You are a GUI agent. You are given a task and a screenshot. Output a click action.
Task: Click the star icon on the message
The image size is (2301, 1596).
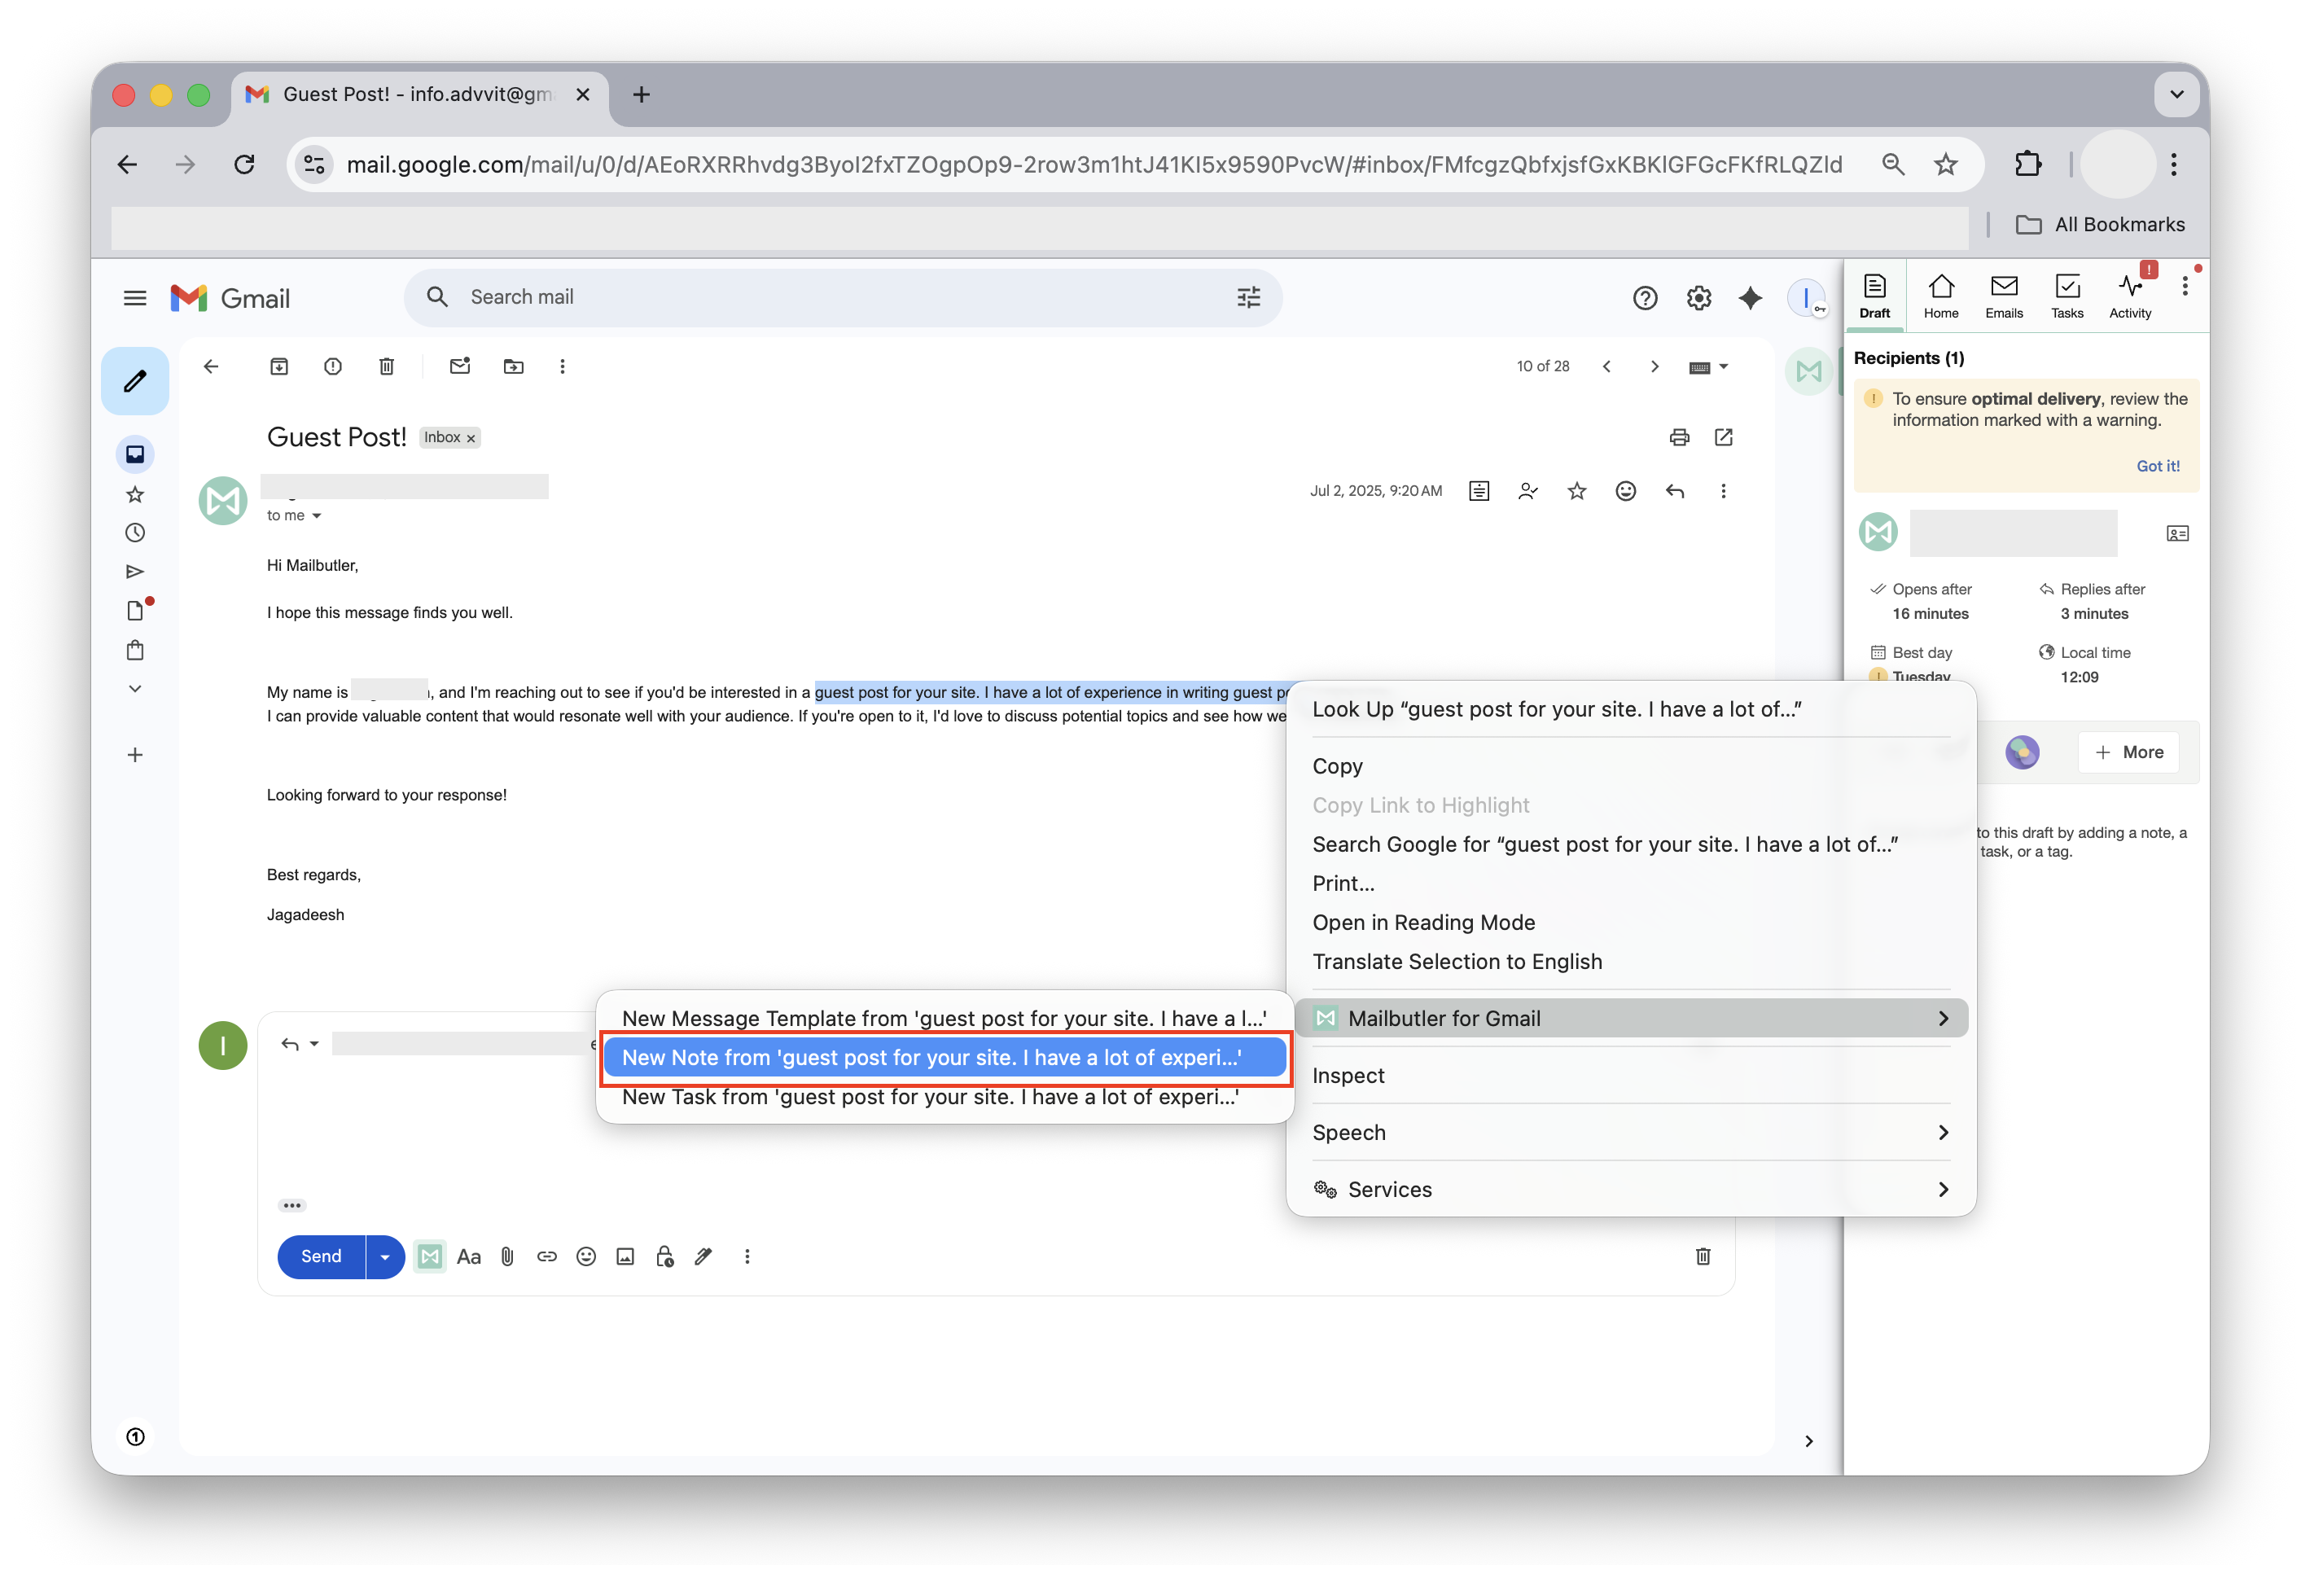tap(1577, 491)
